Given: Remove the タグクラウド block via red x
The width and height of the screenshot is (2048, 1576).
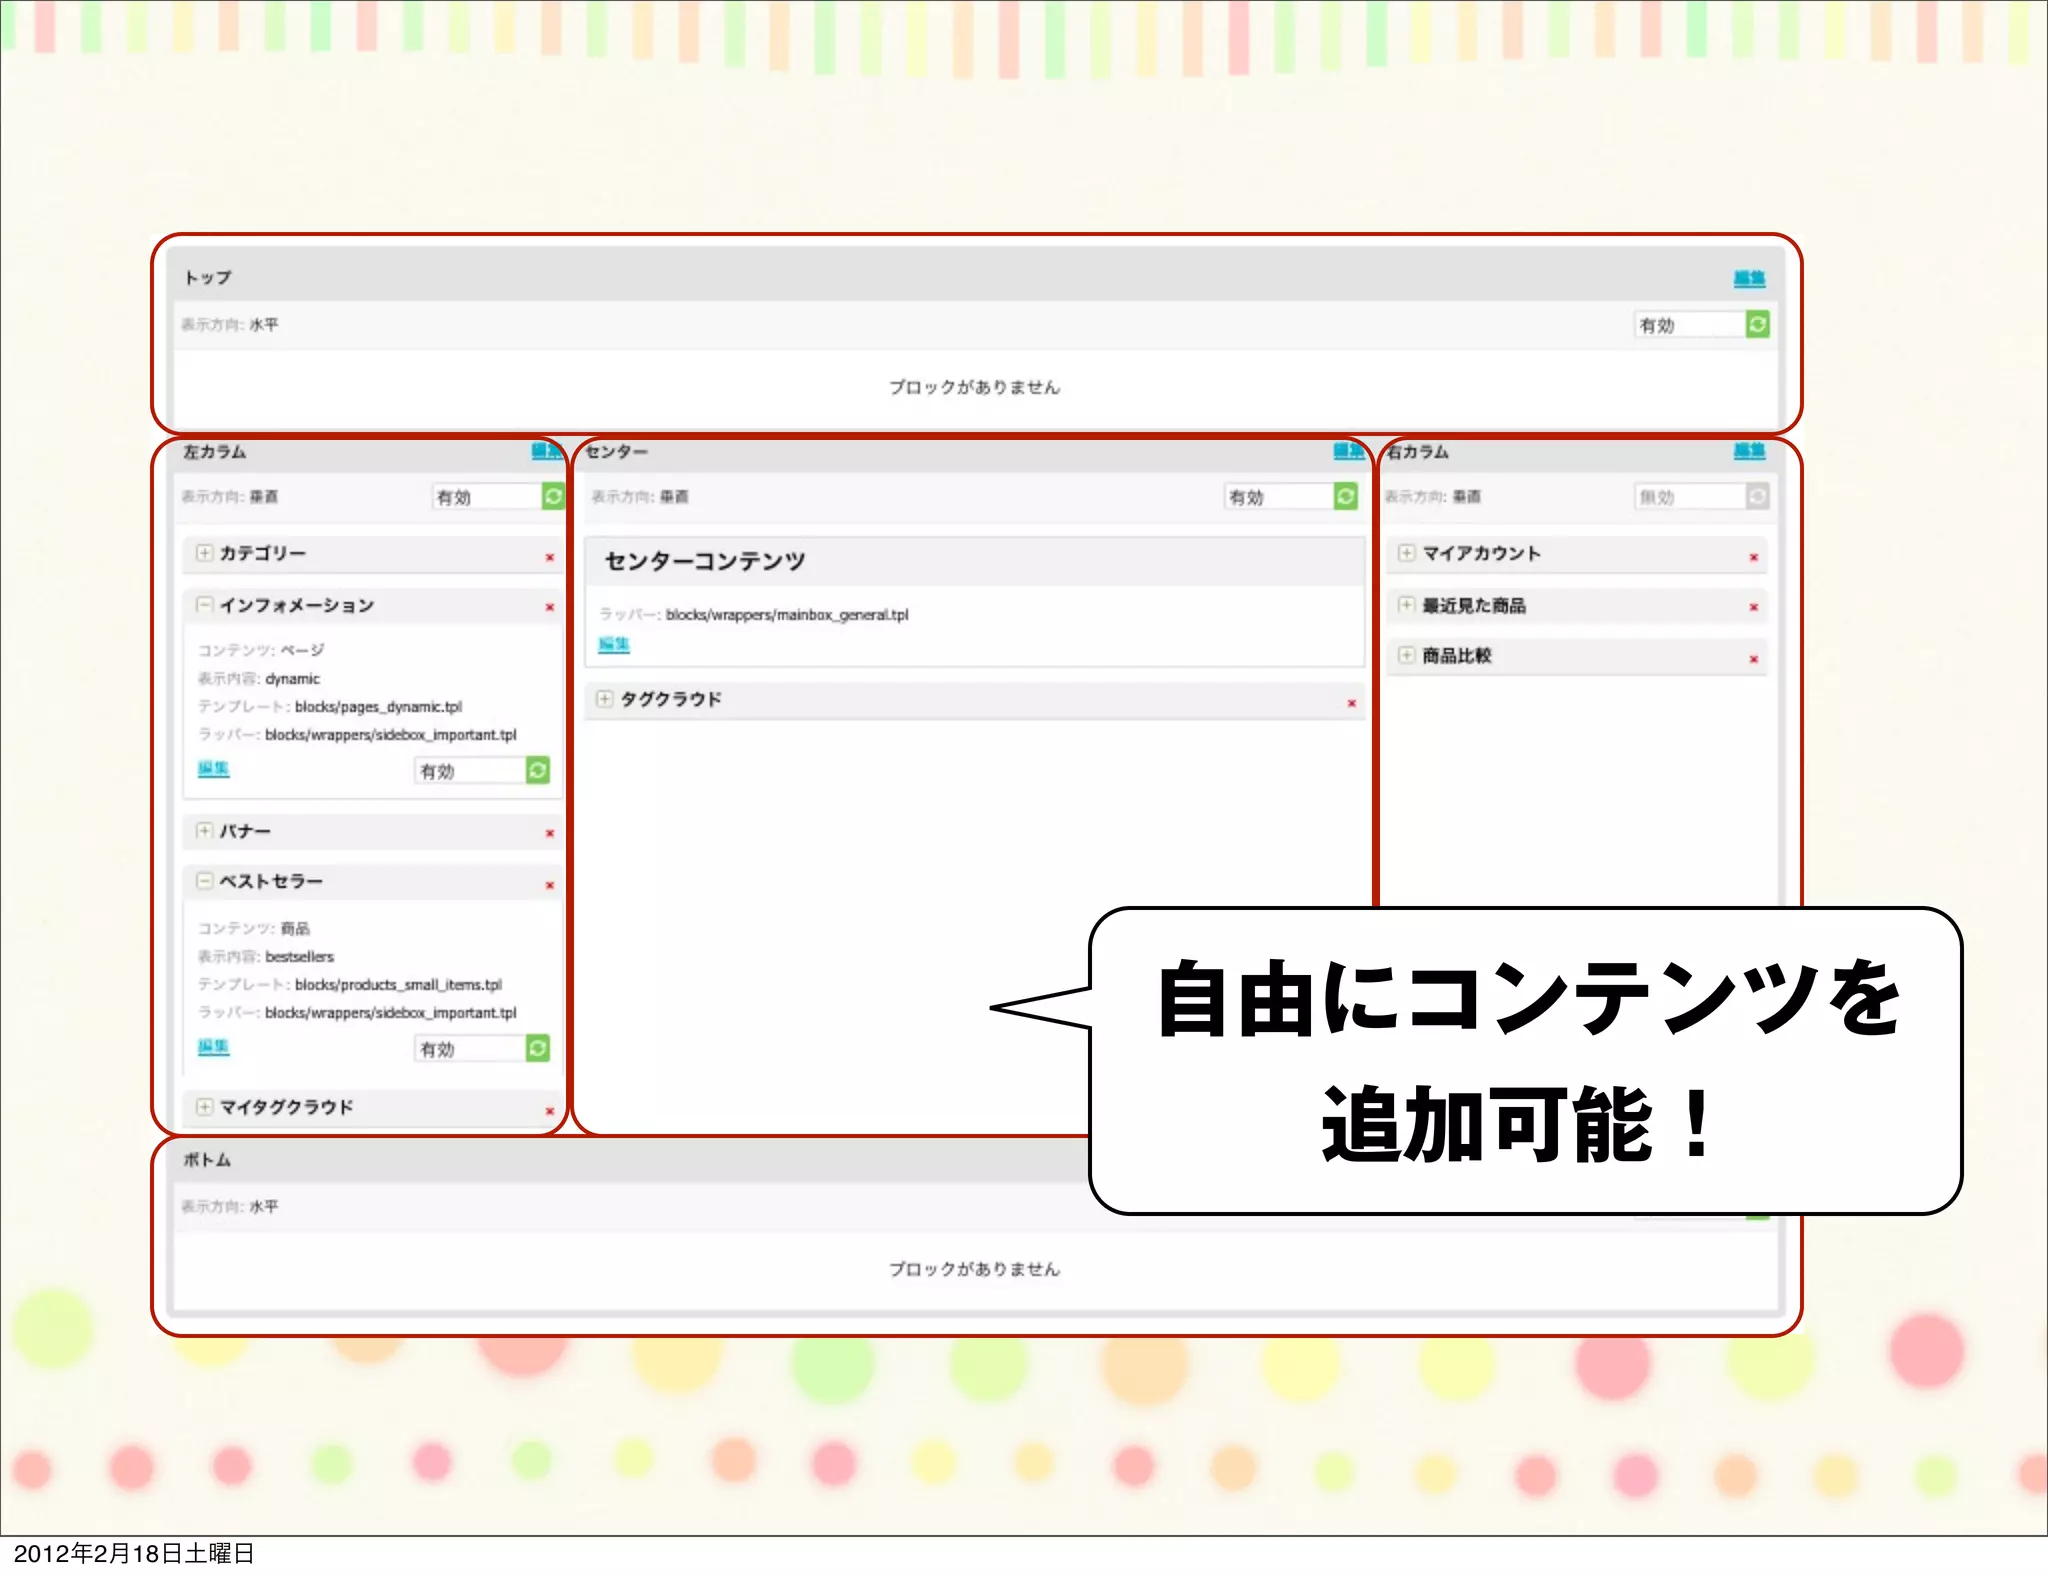Looking at the screenshot, I should click(1351, 703).
